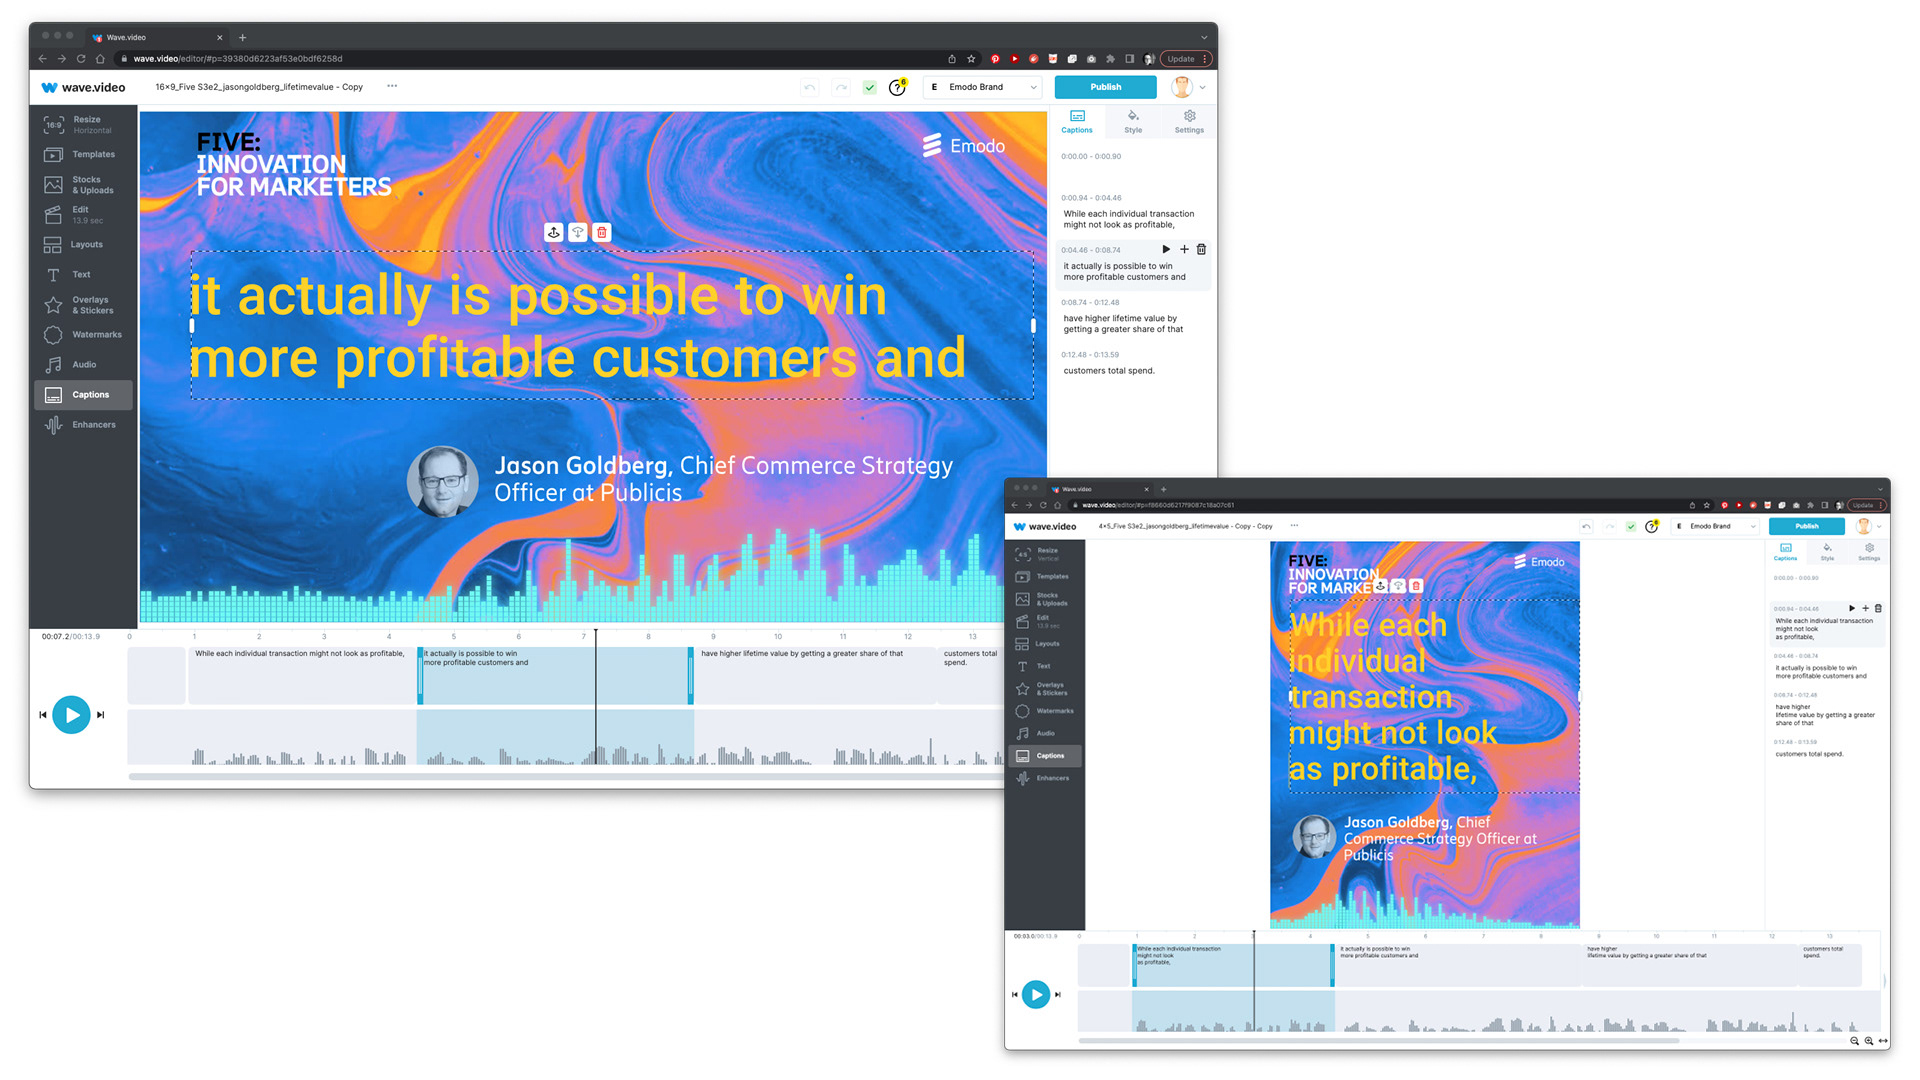The image size is (1920, 1080).
Task: Skip to next in large window playback
Action: 101,715
